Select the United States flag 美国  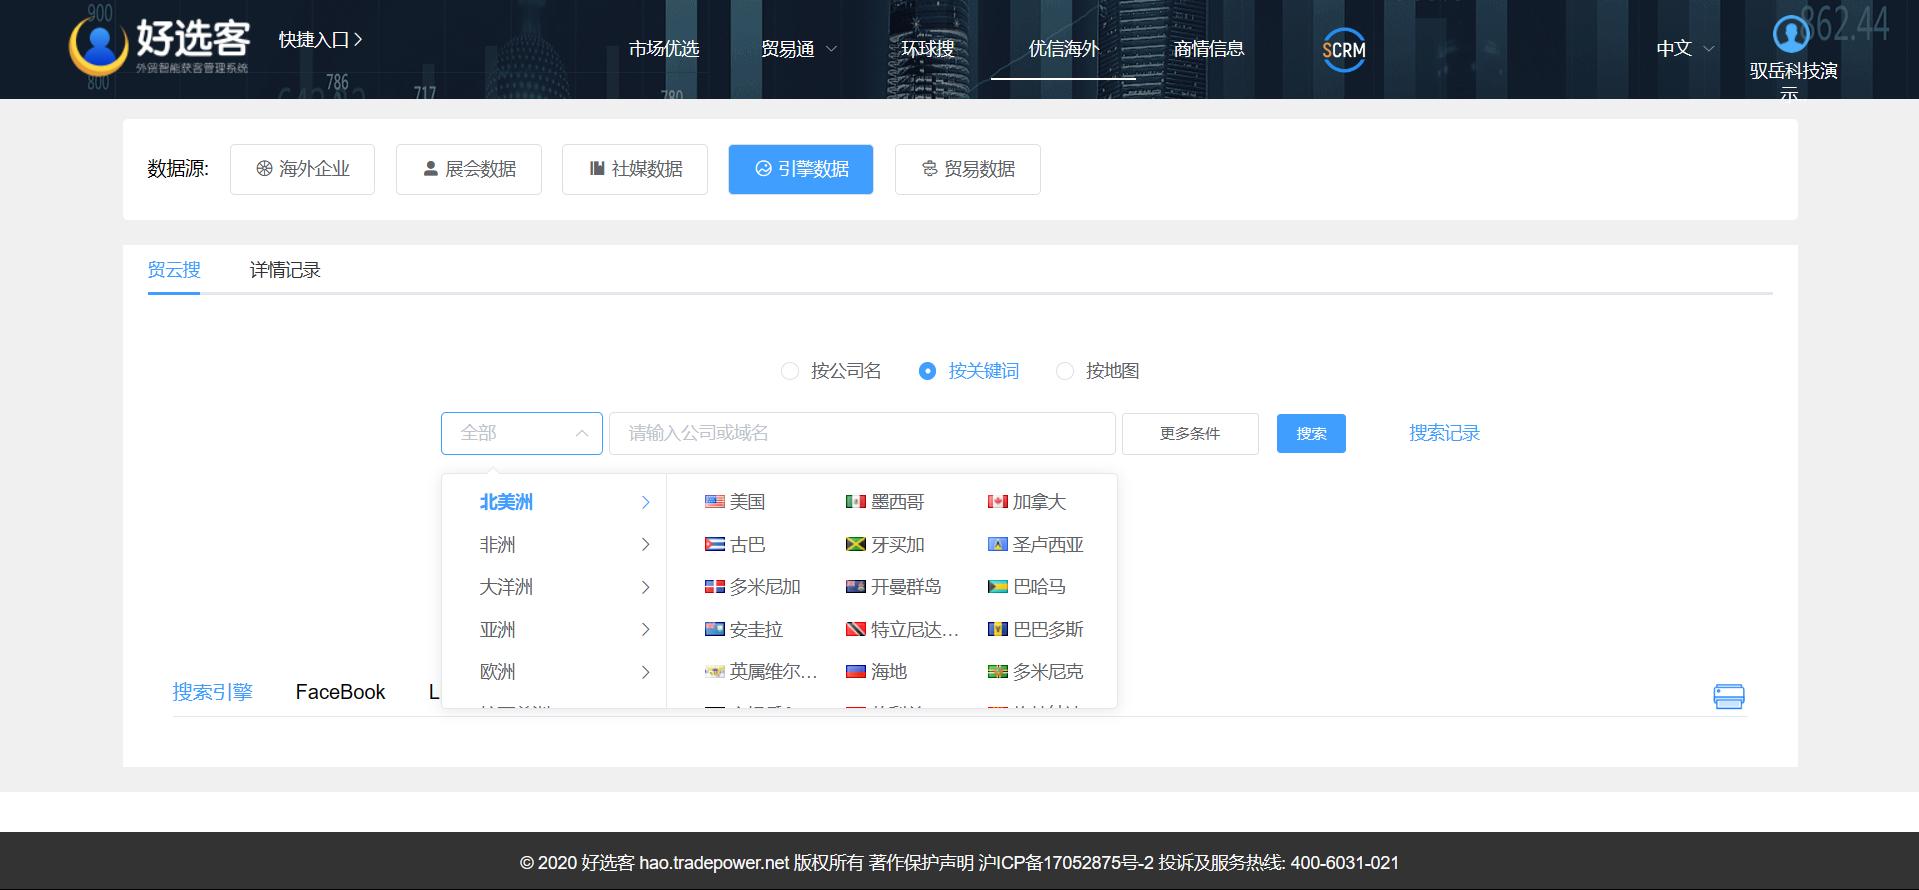coord(735,502)
